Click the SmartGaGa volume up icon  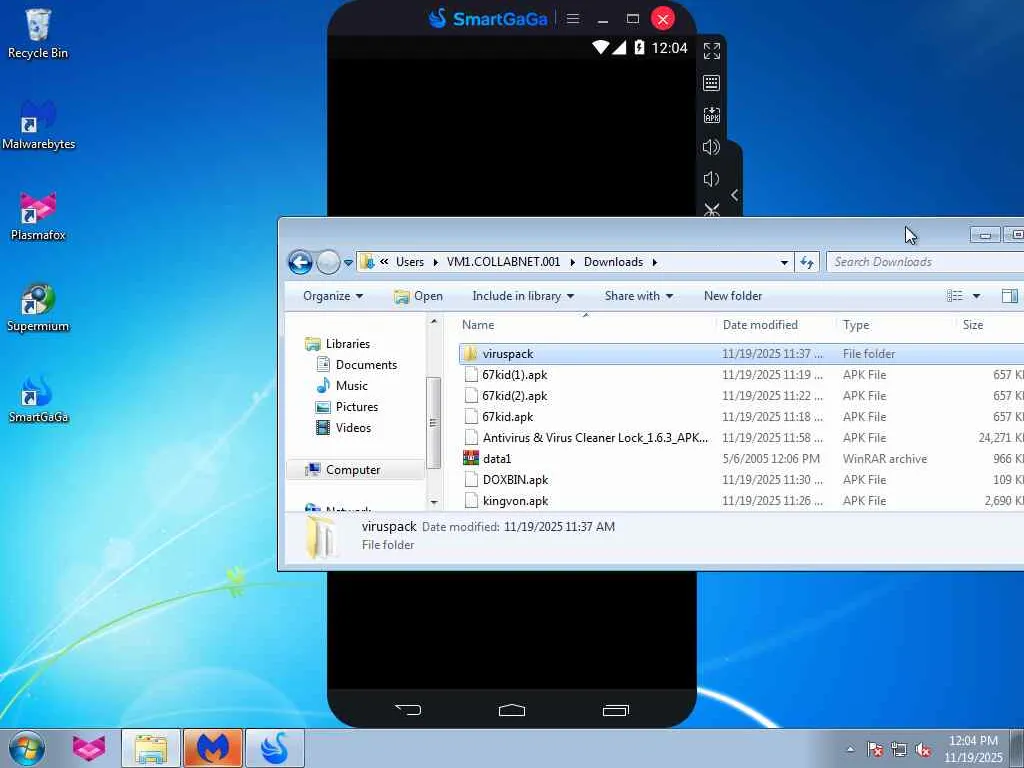712,147
